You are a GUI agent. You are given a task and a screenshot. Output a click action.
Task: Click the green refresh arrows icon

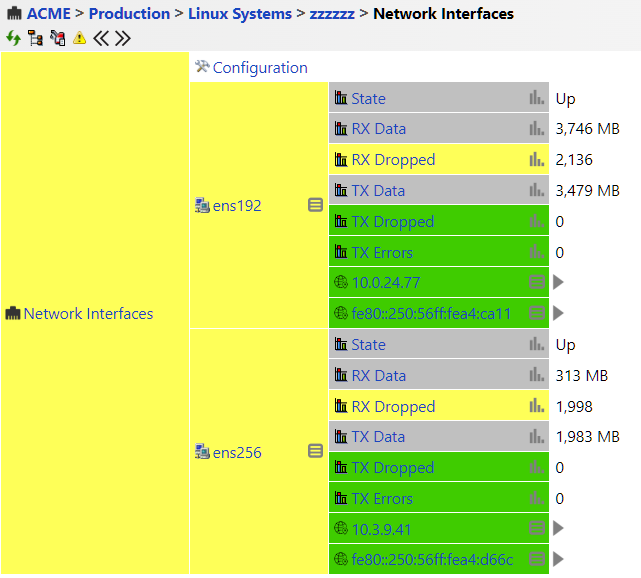[x=13, y=38]
